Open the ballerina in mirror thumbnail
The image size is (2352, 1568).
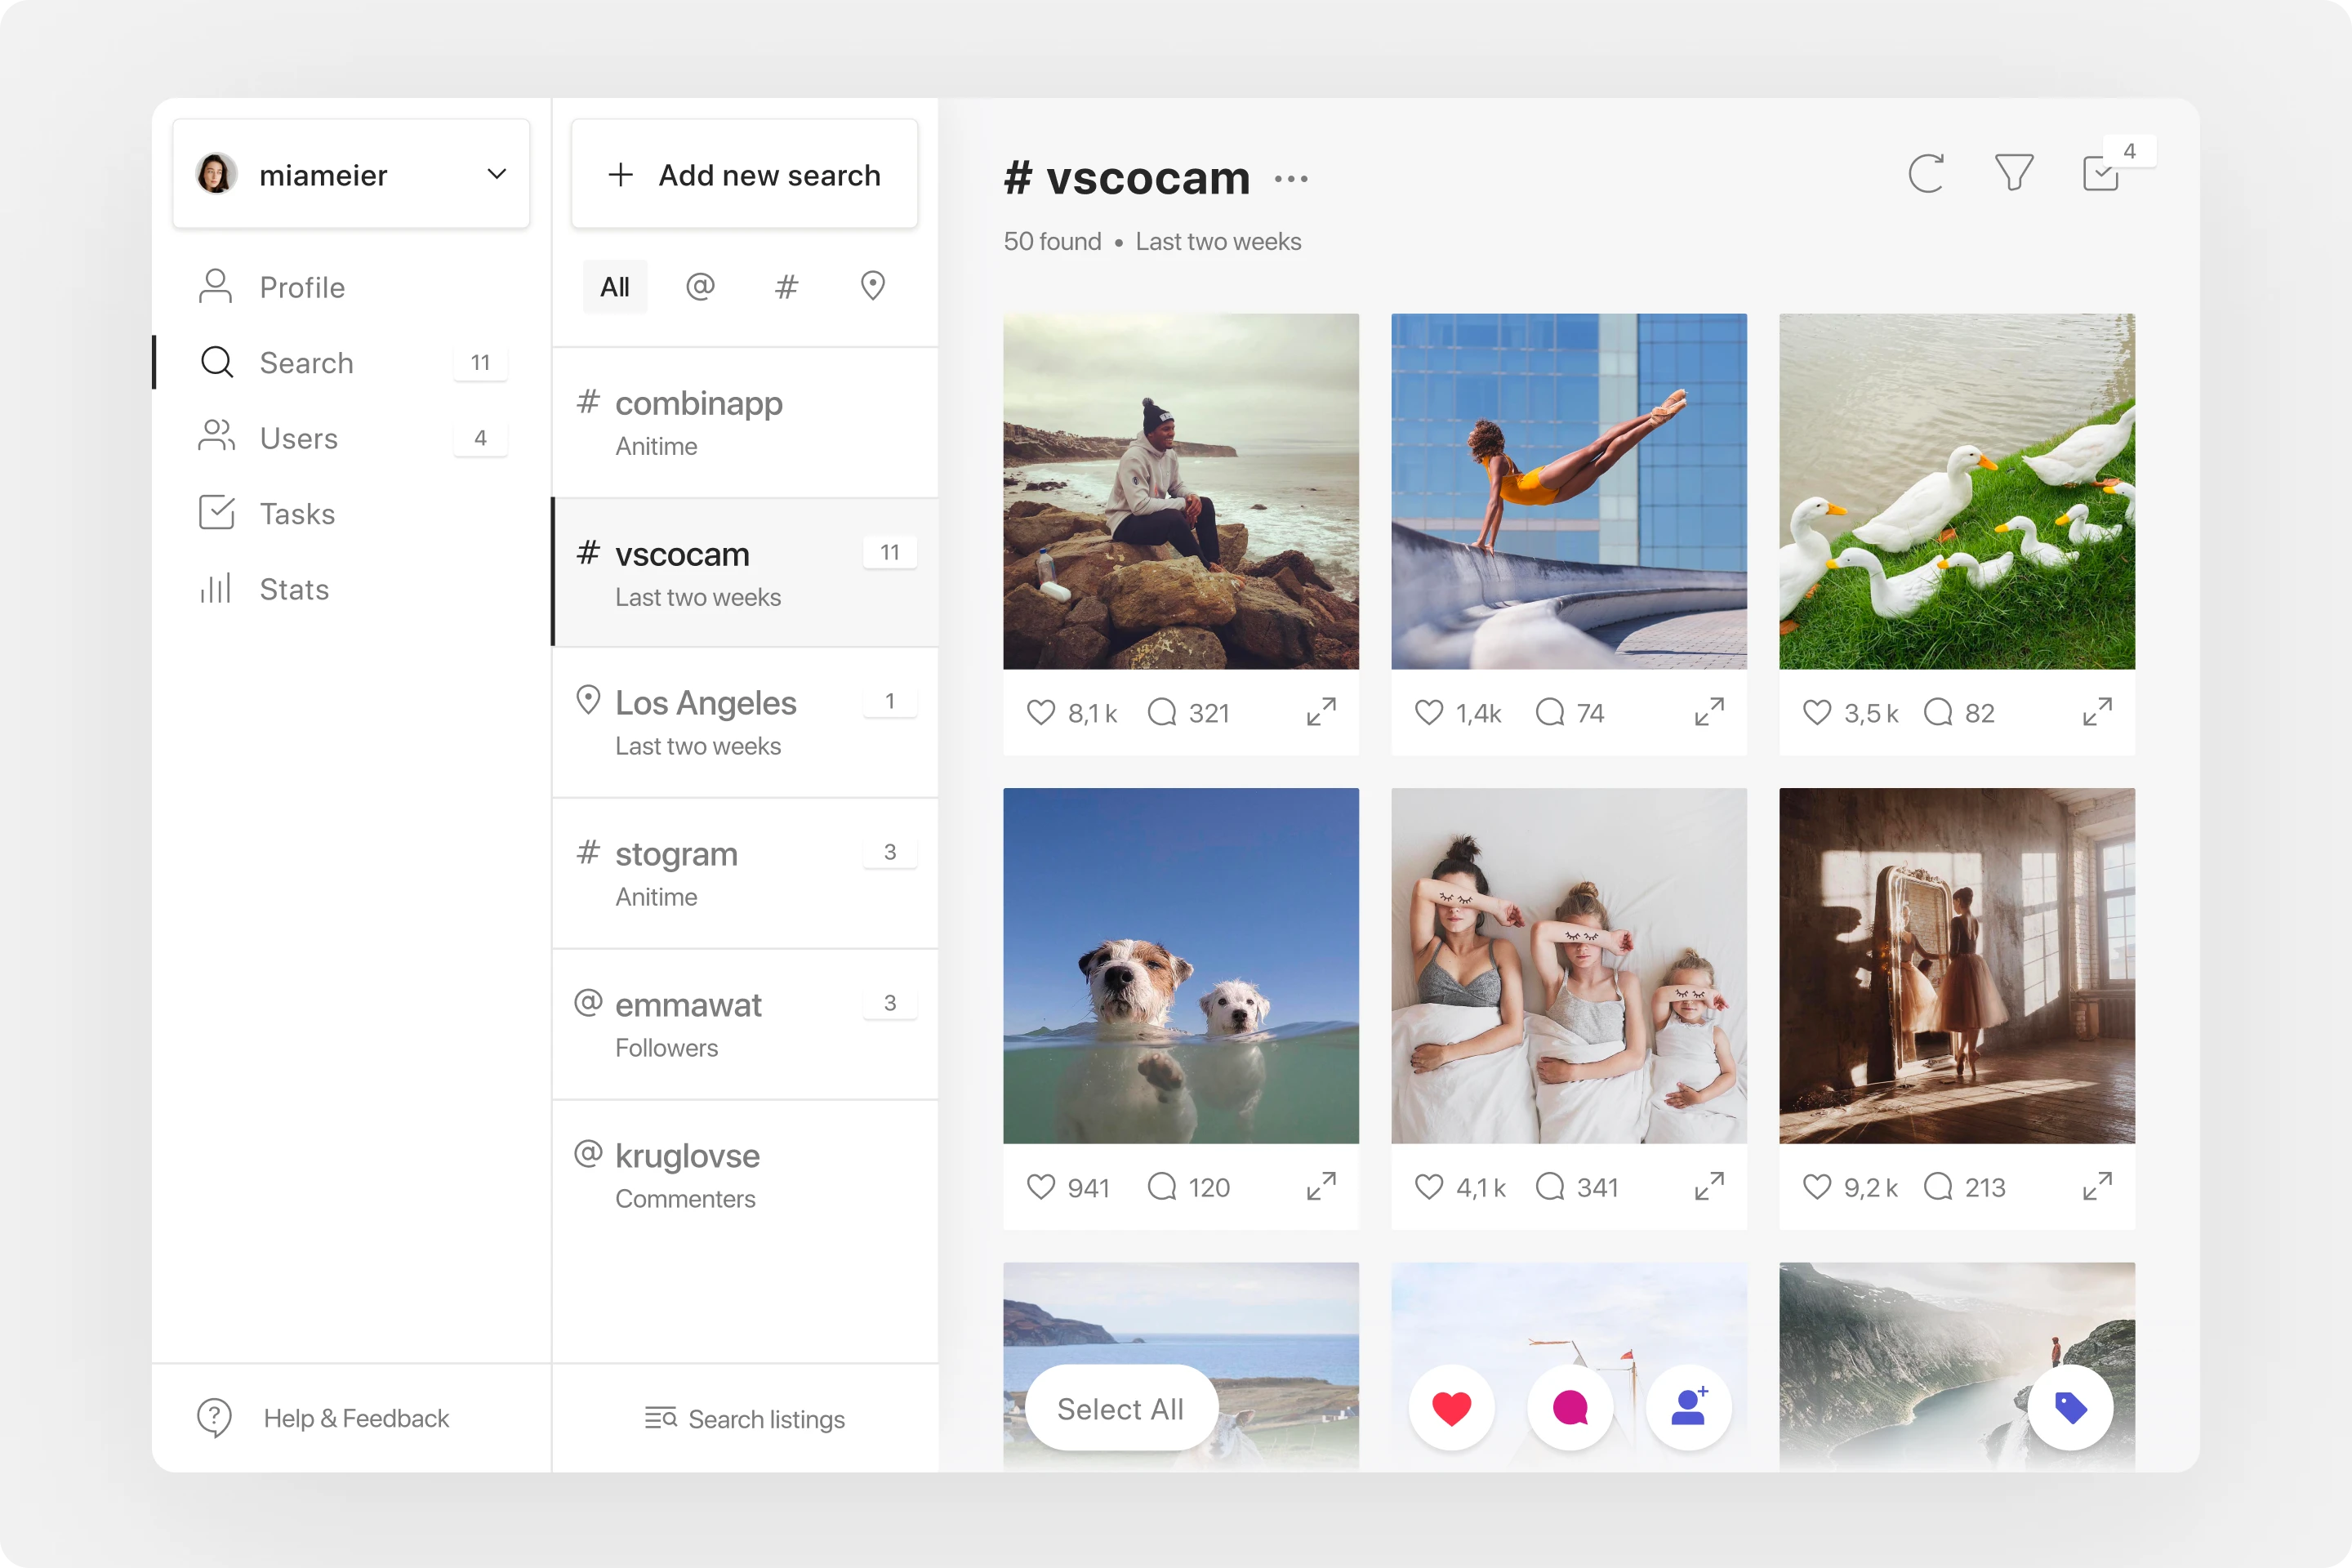click(x=1957, y=965)
